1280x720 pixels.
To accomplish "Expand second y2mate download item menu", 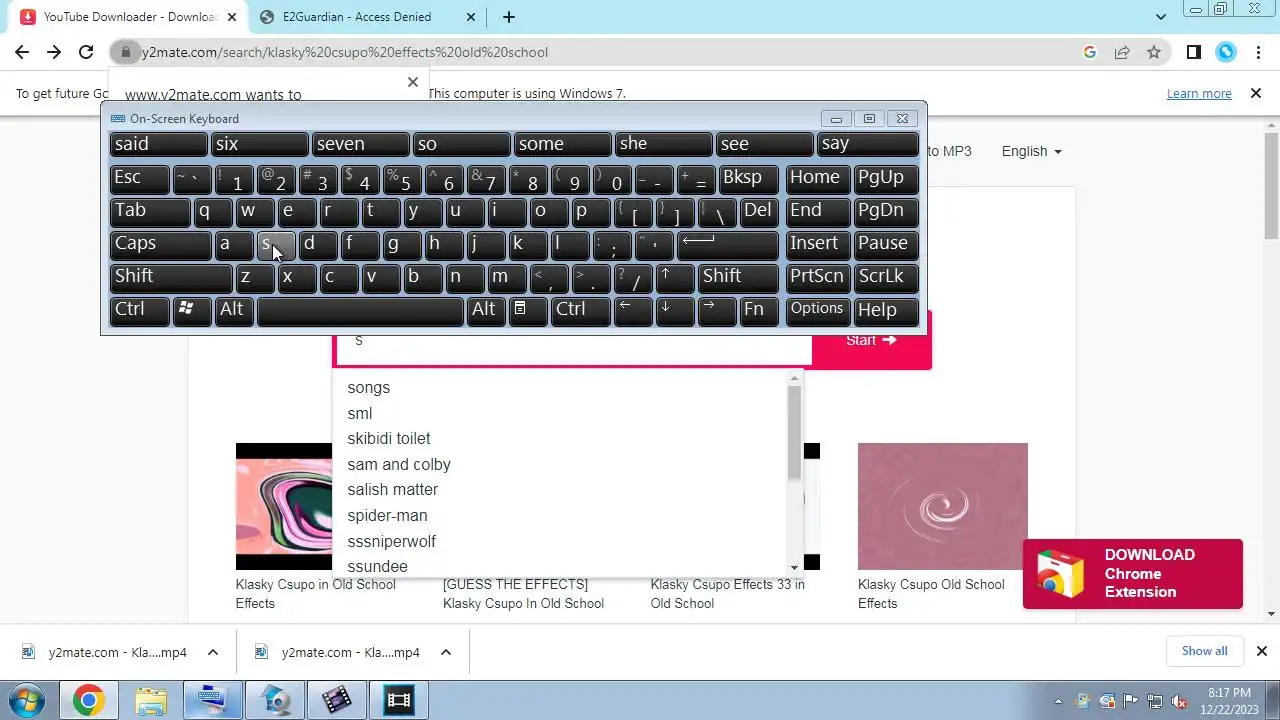I will pos(446,652).
